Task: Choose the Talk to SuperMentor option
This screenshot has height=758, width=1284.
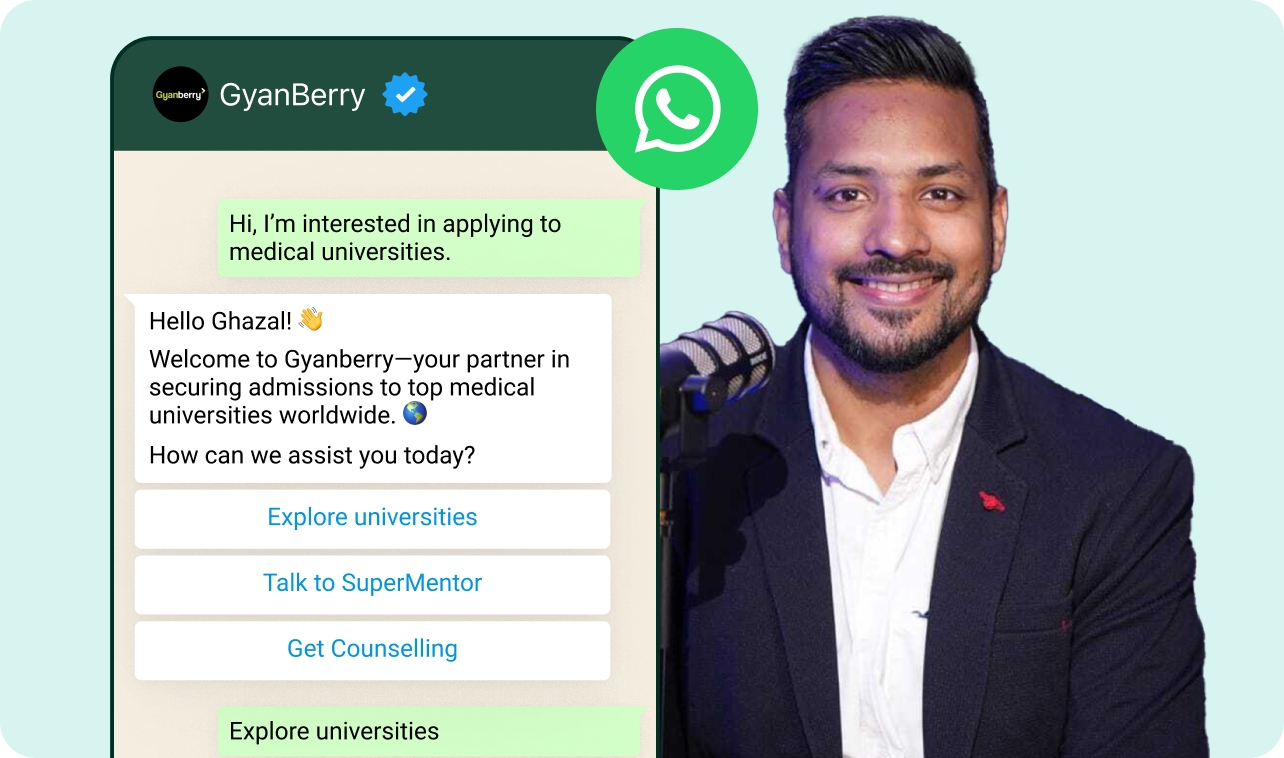Action: click(372, 584)
